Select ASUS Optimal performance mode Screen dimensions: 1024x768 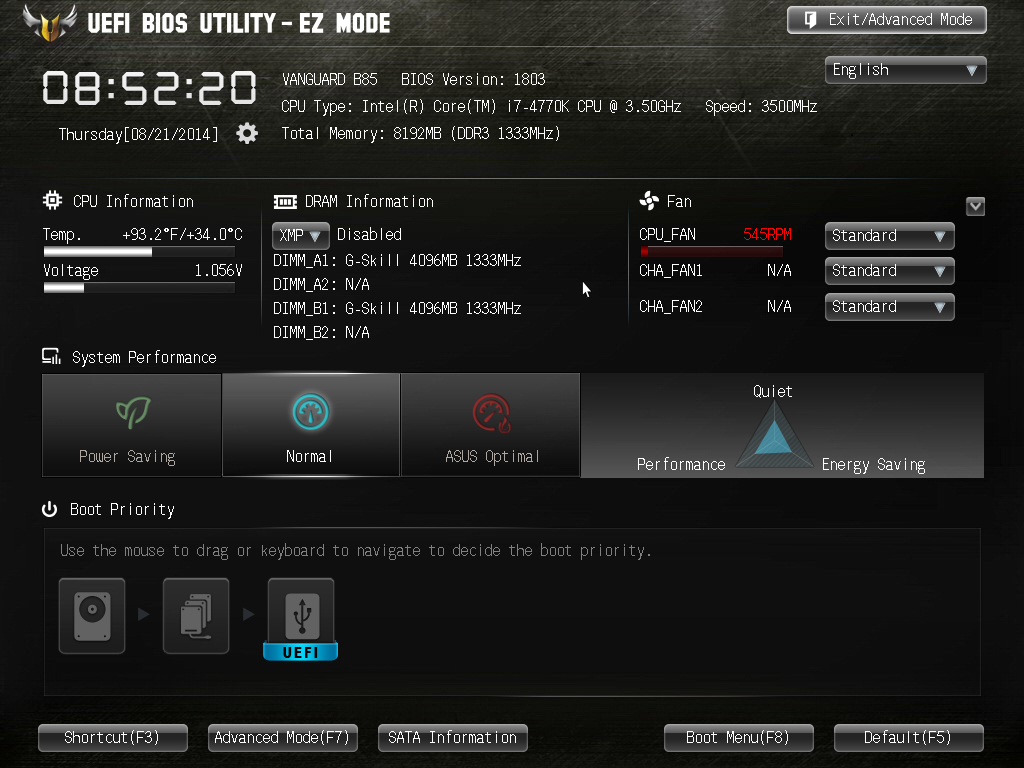(490, 425)
